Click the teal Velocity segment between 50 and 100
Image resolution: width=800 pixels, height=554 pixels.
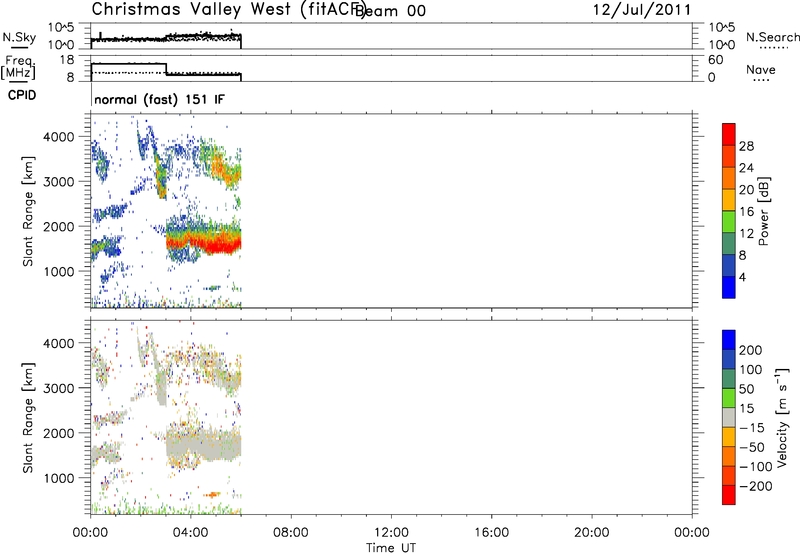click(729, 379)
